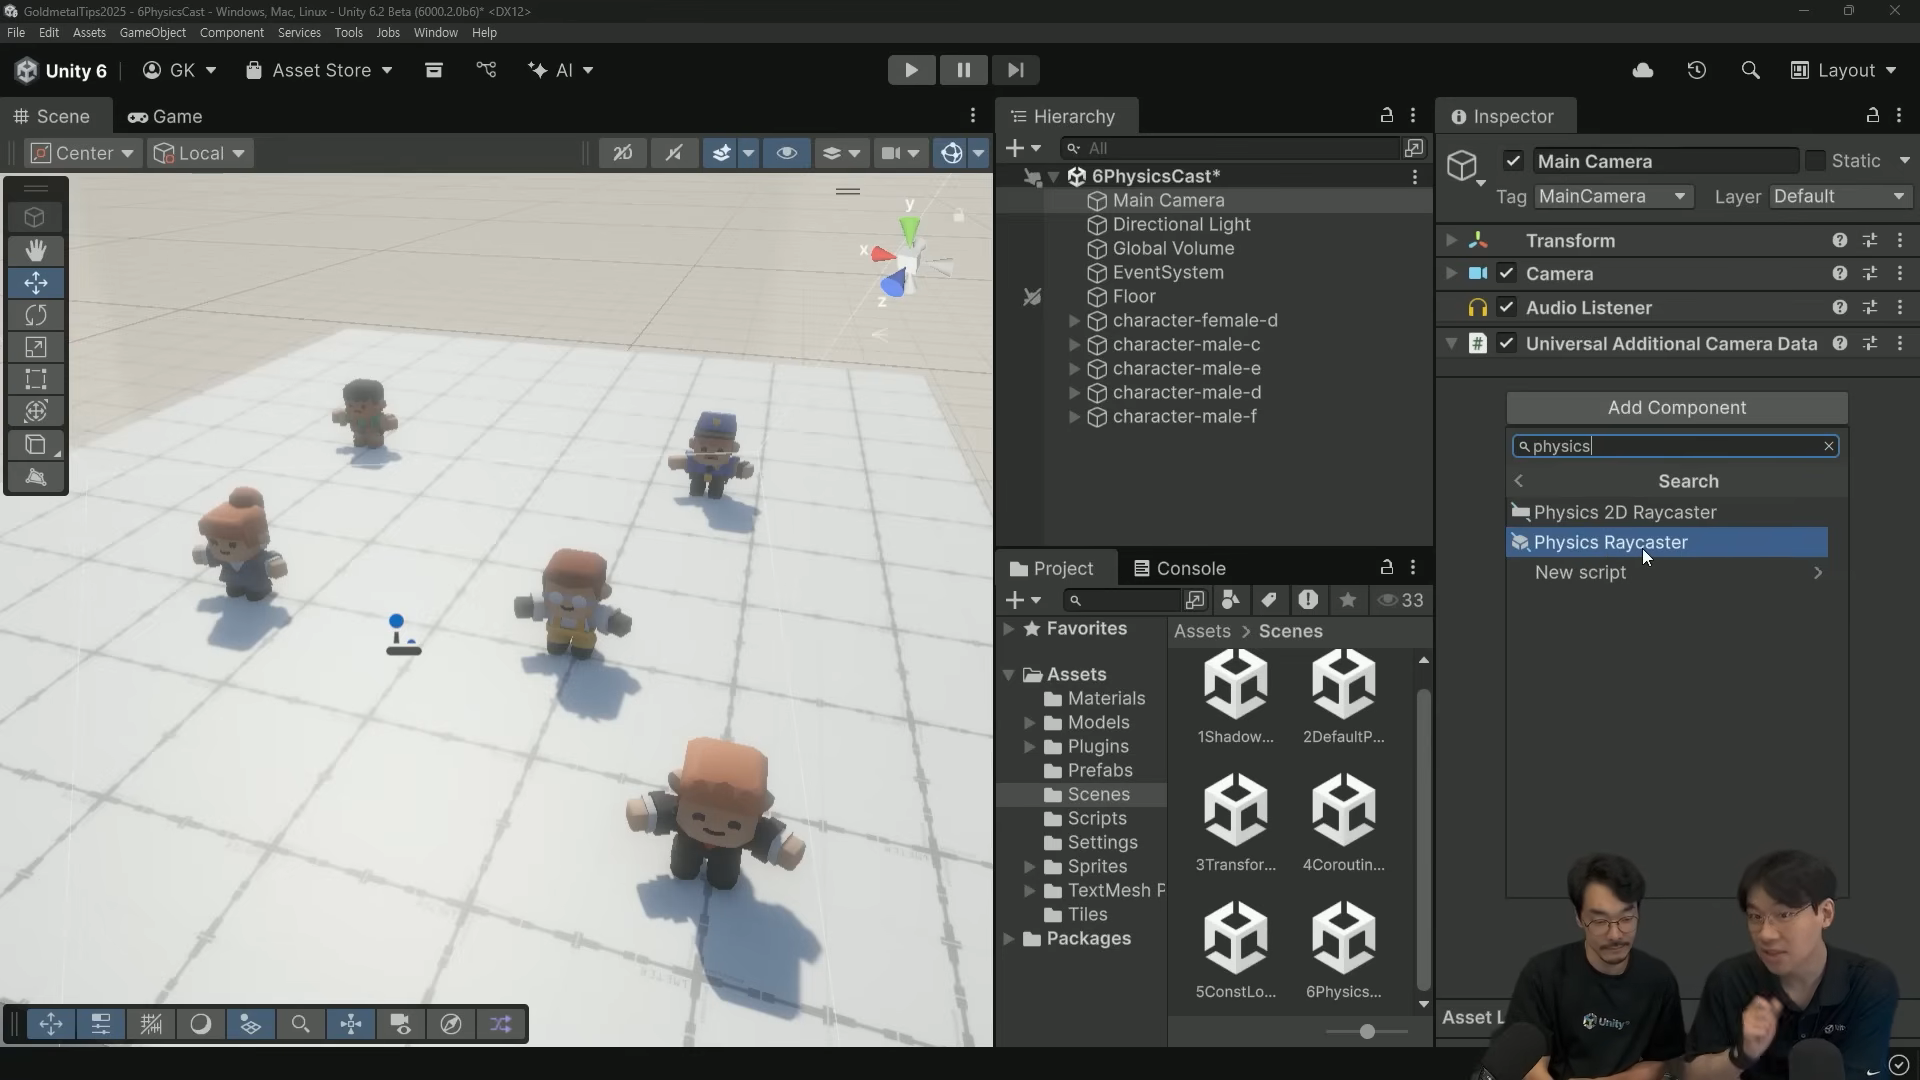Select the Rotate tool
Screen dimensions: 1920x1080
(x=36, y=315)
